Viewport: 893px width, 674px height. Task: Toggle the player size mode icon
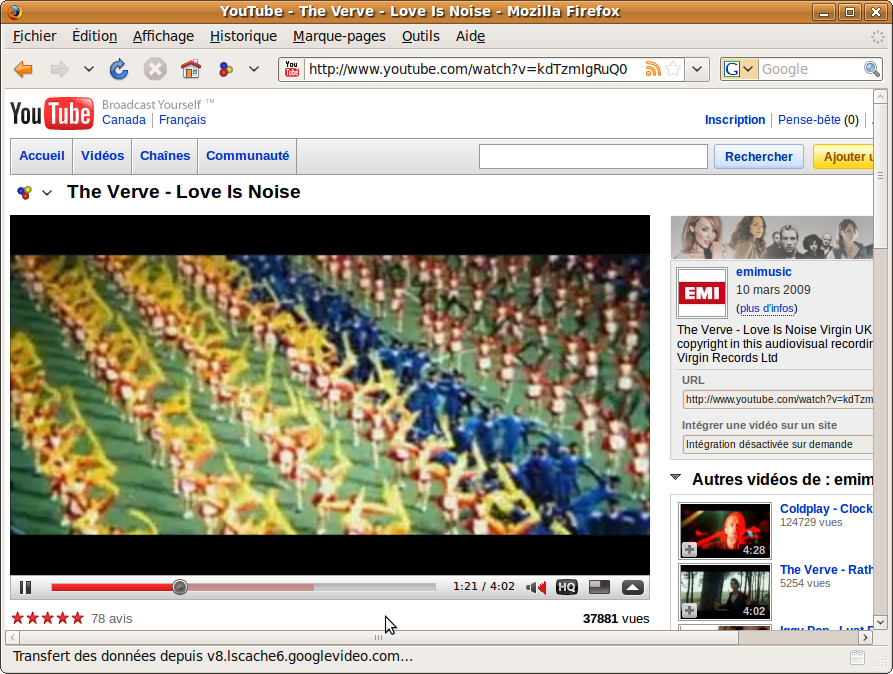tap(599, 587)
